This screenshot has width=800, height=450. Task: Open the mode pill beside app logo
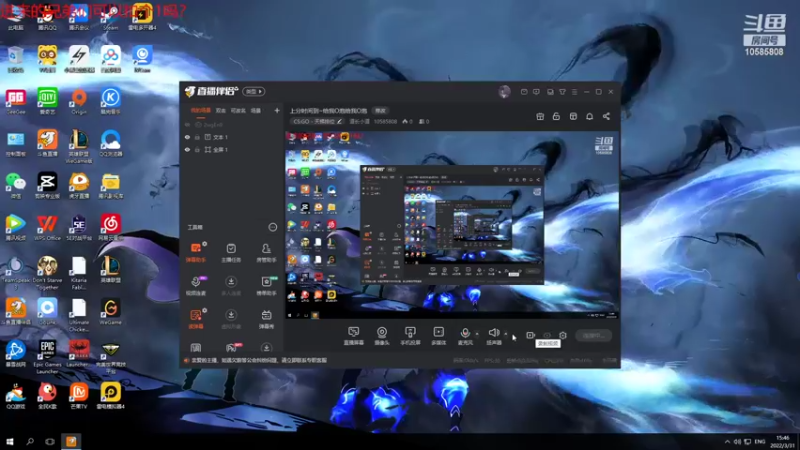(x=254, y=91)
